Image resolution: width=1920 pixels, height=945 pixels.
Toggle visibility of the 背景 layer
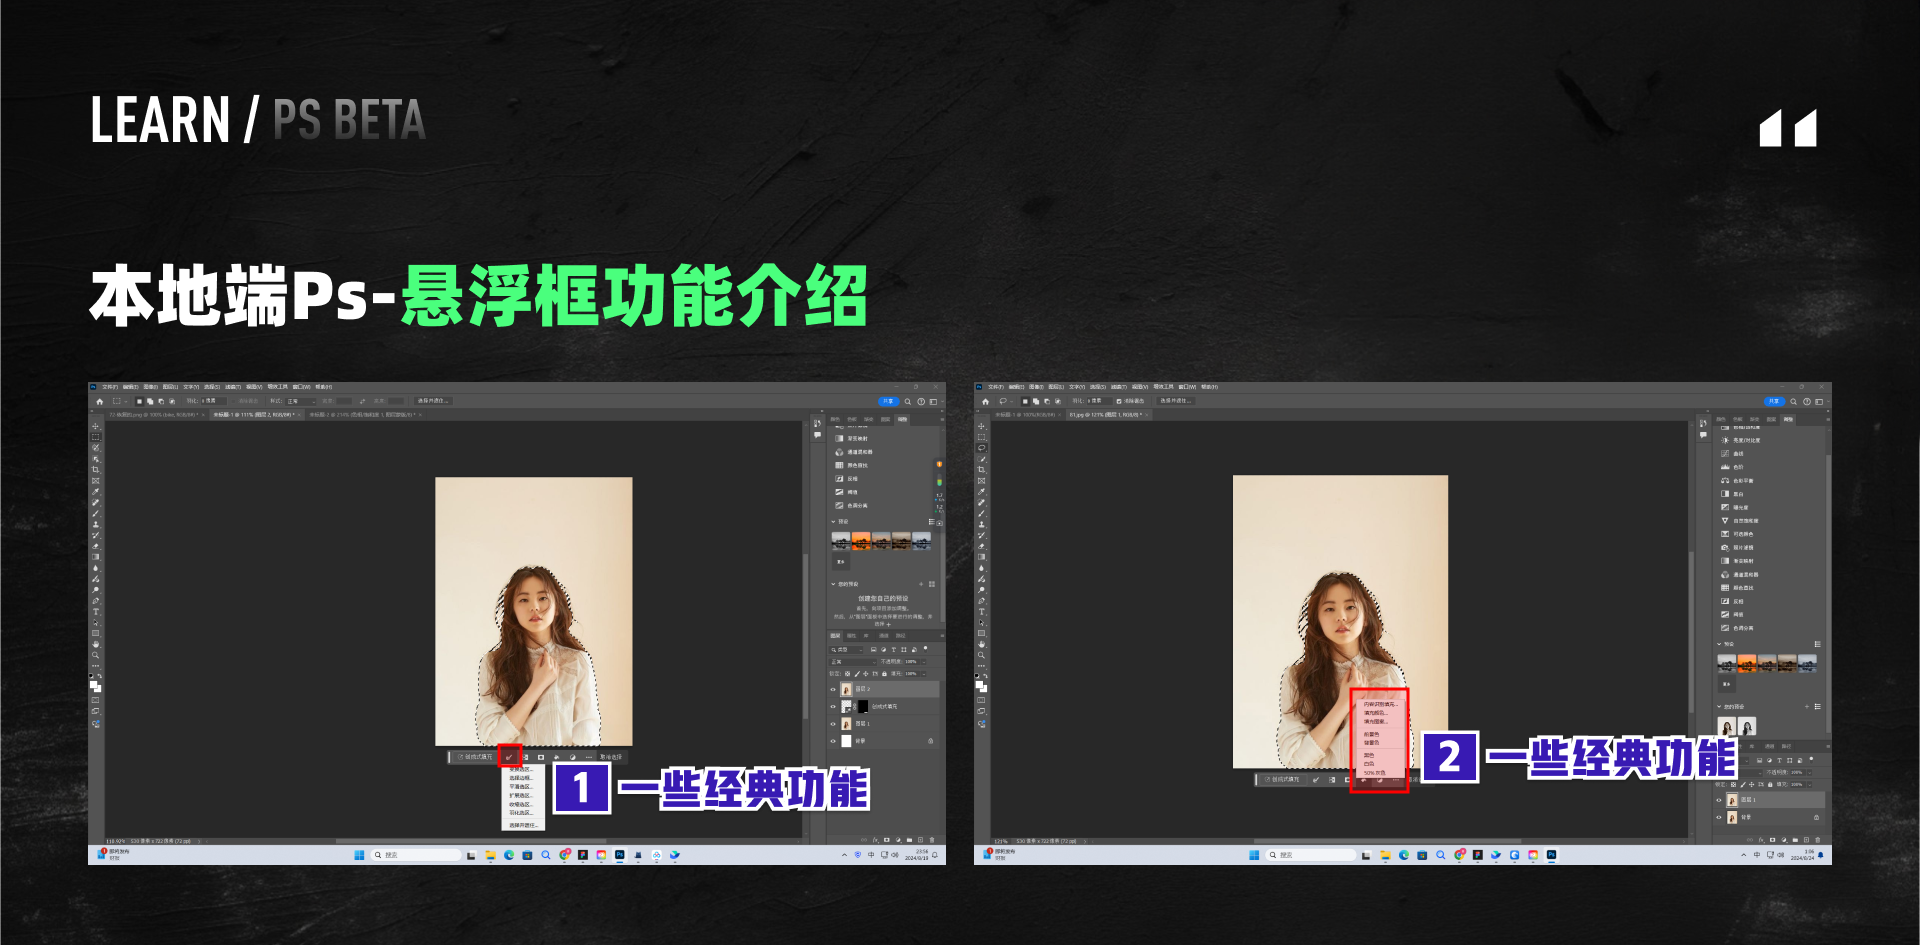pos(835,740)
